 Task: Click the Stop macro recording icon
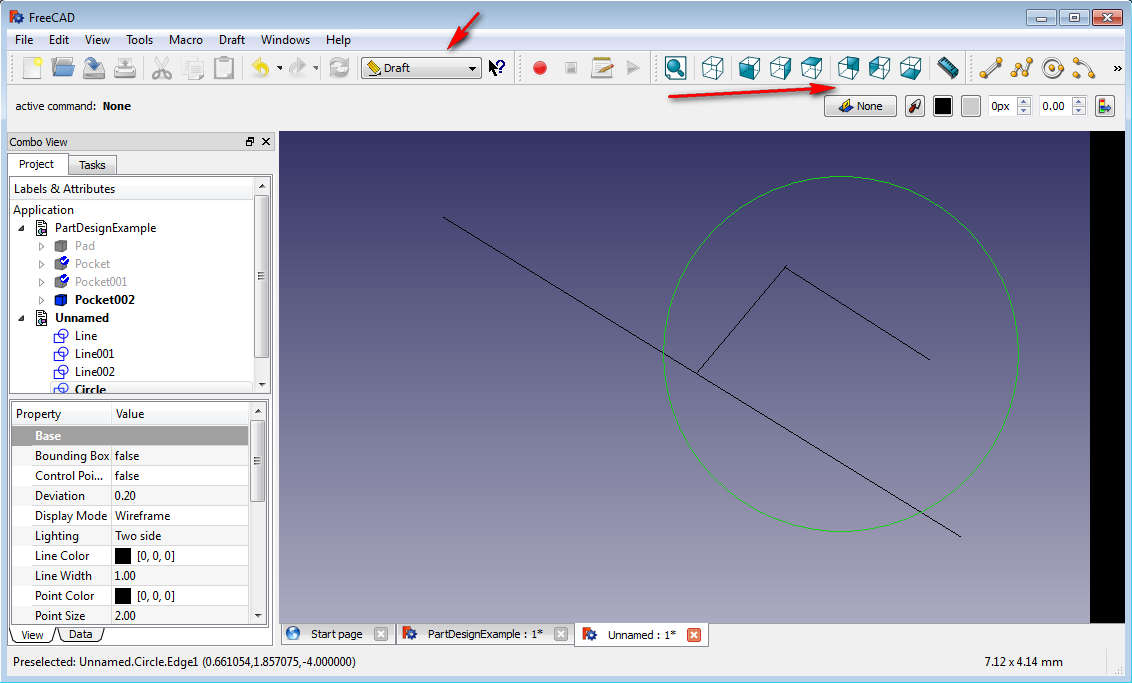tap(570, 68)
